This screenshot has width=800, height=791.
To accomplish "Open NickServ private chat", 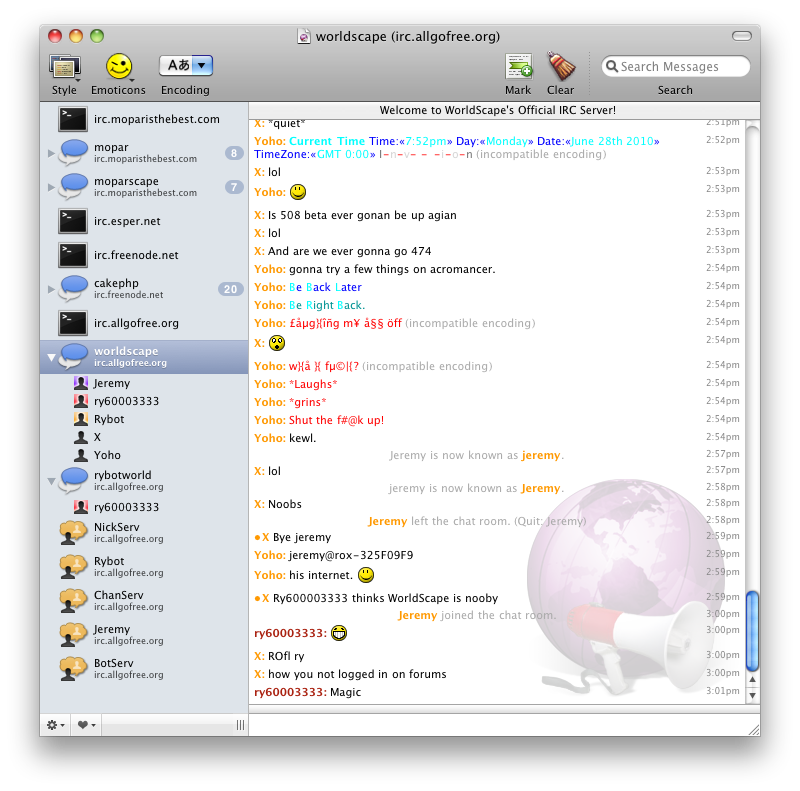I will (x=144, y=532).
